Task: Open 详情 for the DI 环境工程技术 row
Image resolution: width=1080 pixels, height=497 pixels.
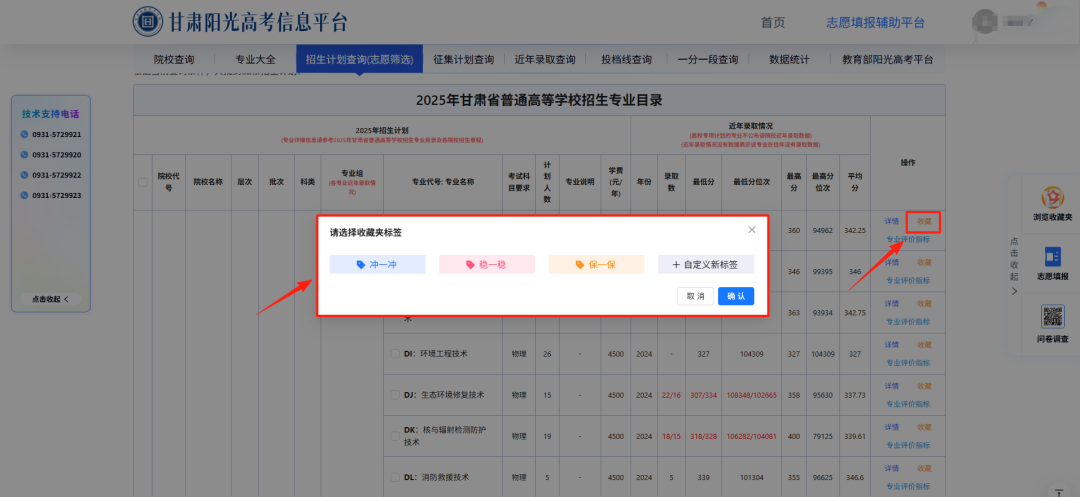Action: tap(891, 345)
